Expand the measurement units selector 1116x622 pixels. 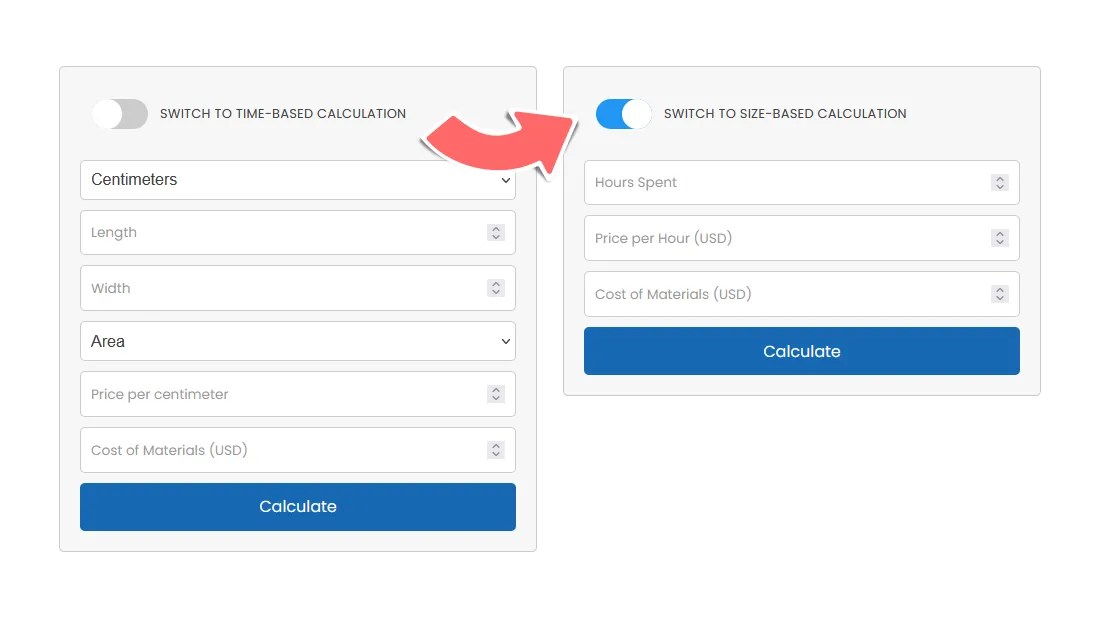[297, 180]
